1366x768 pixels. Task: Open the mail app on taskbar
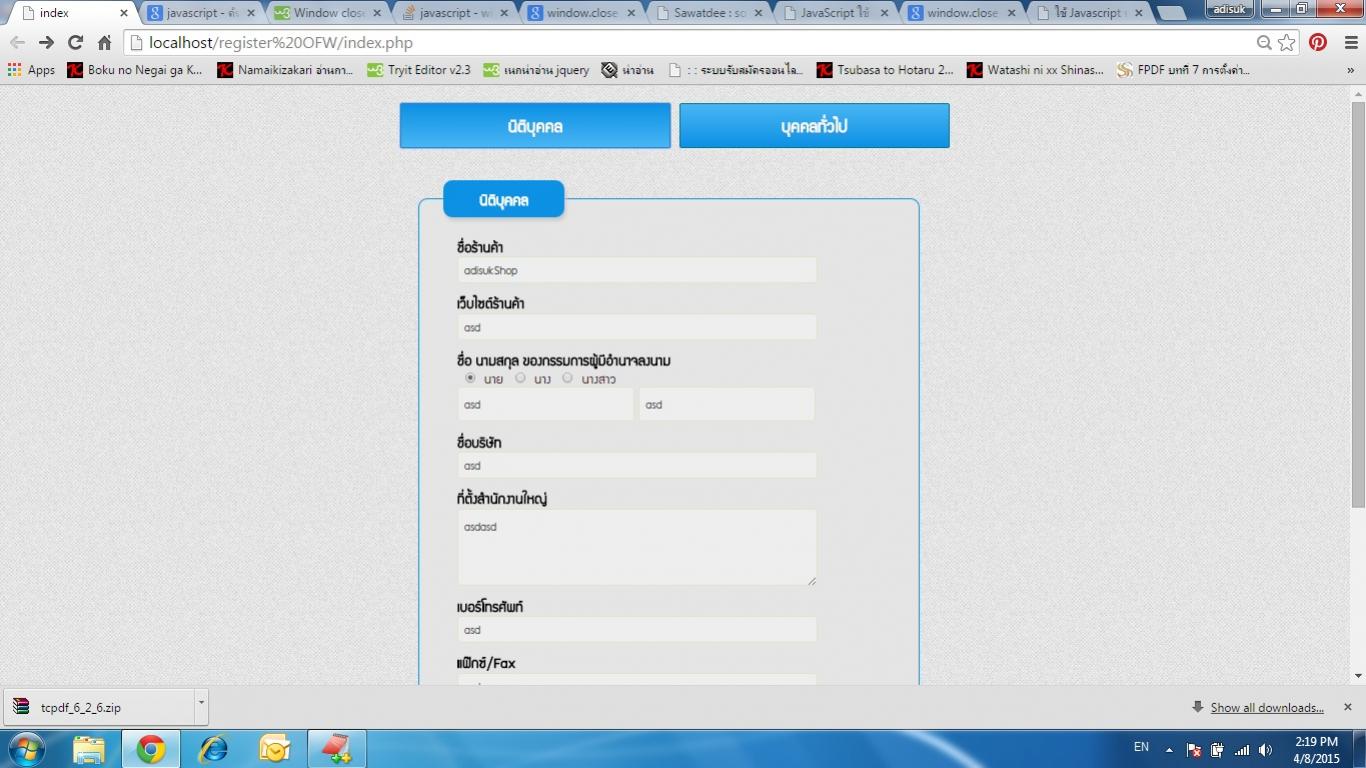click(275, 749)
